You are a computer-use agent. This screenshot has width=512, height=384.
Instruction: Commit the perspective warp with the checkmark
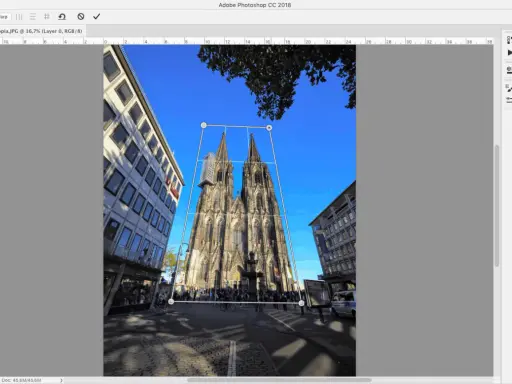click(x=97, y=16)
